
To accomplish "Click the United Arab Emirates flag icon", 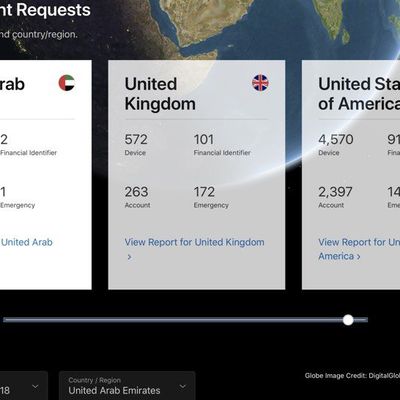I will point(67,83).
